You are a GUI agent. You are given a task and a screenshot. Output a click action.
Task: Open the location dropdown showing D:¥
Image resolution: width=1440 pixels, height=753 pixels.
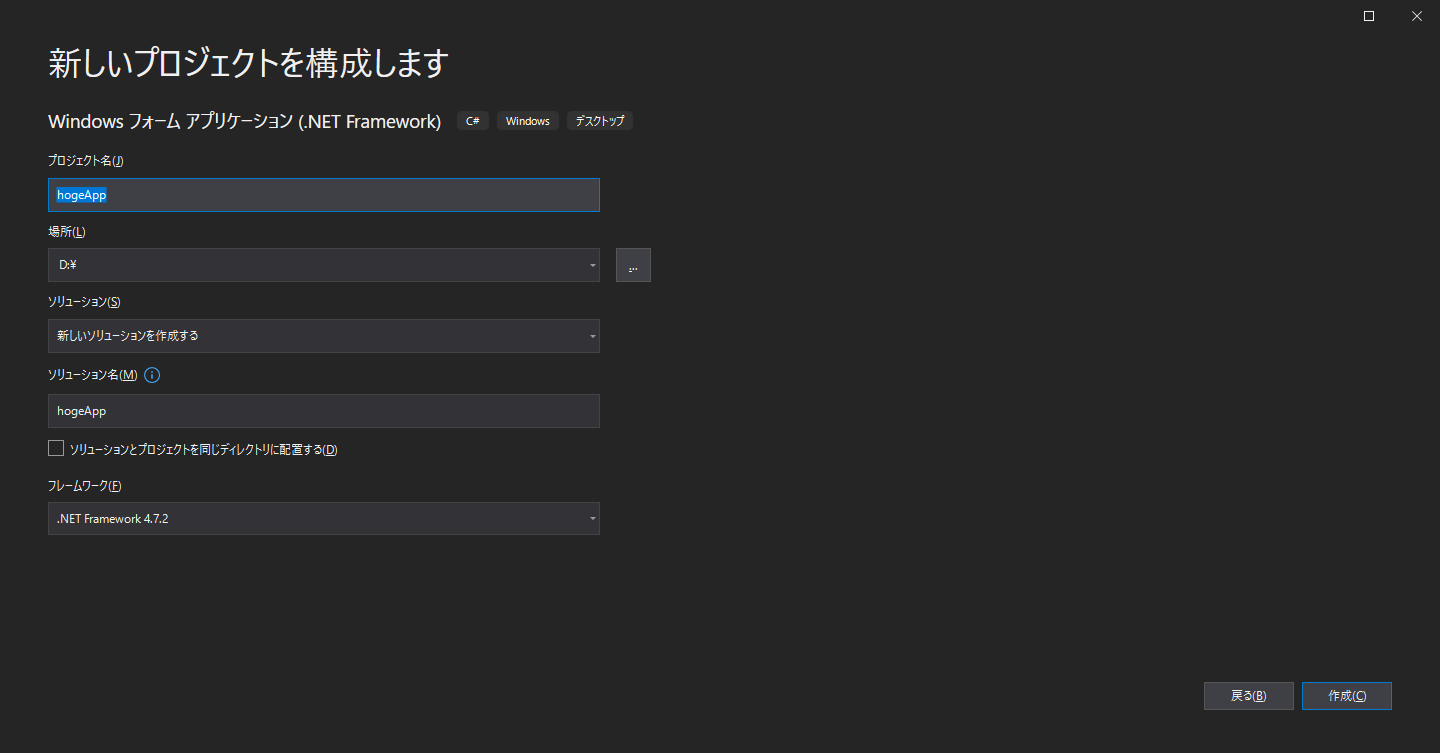pos(323,265)
